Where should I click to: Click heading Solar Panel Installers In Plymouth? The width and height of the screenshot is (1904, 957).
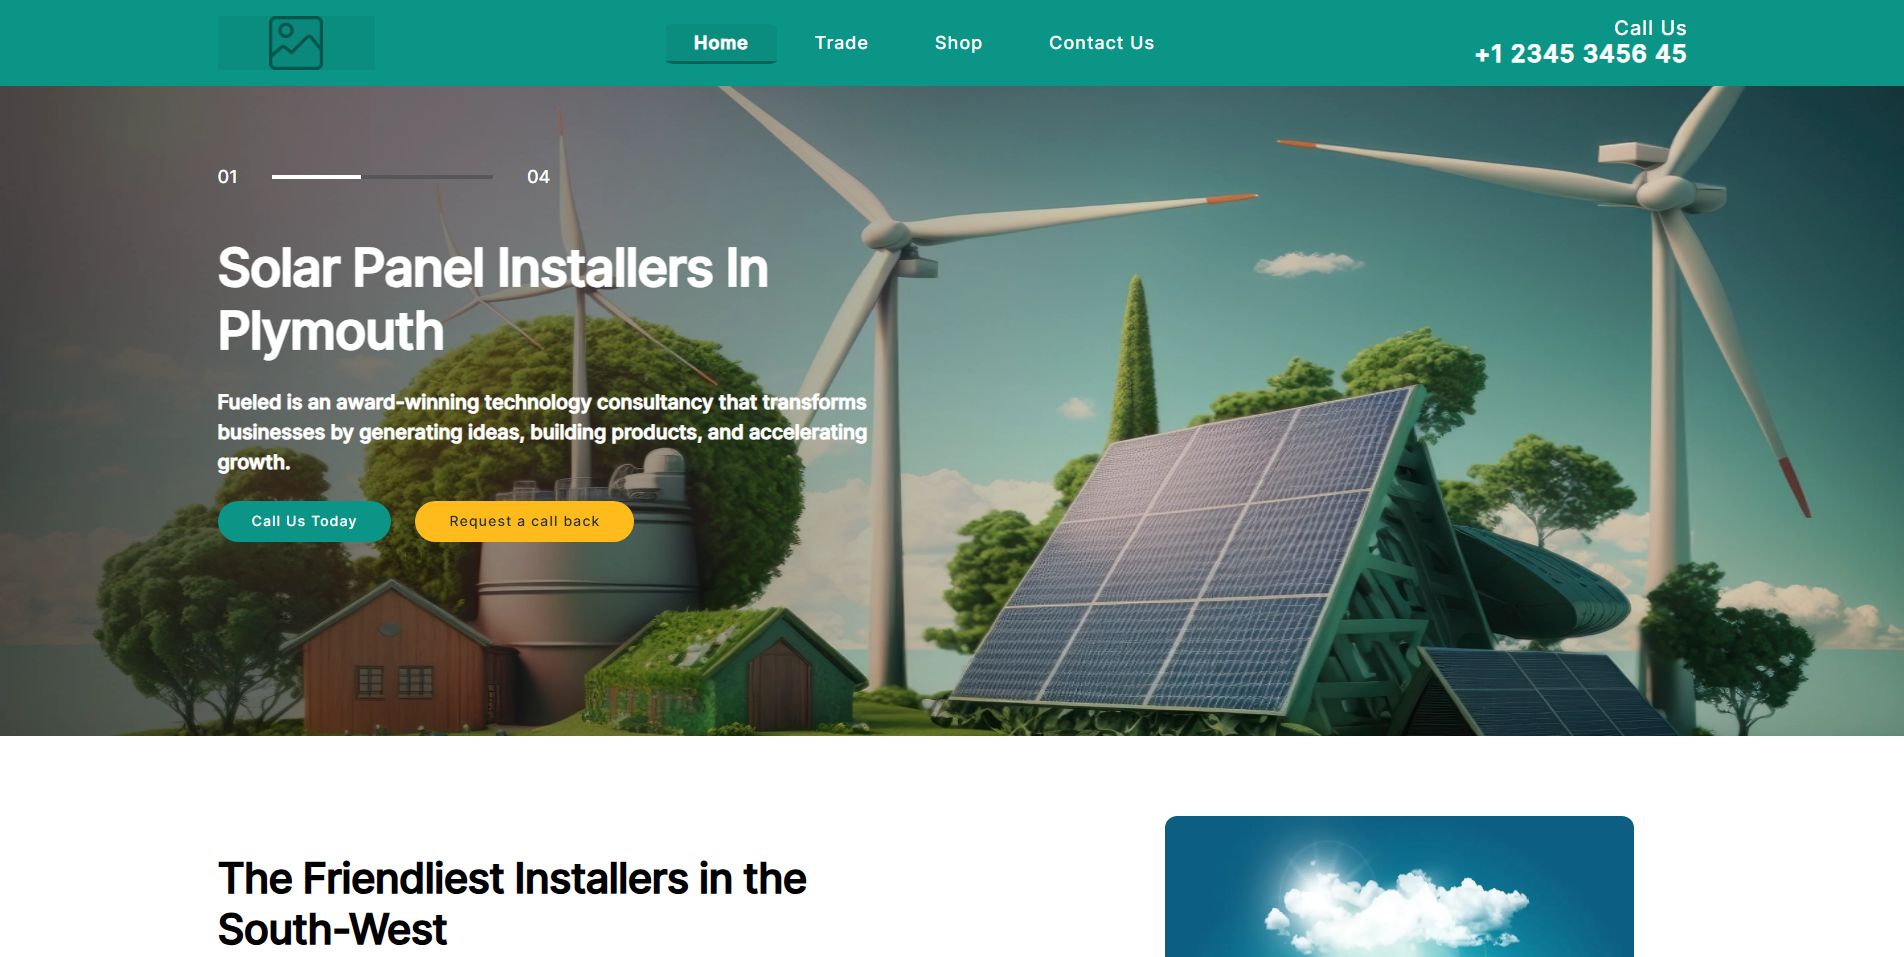pos(493,299)
